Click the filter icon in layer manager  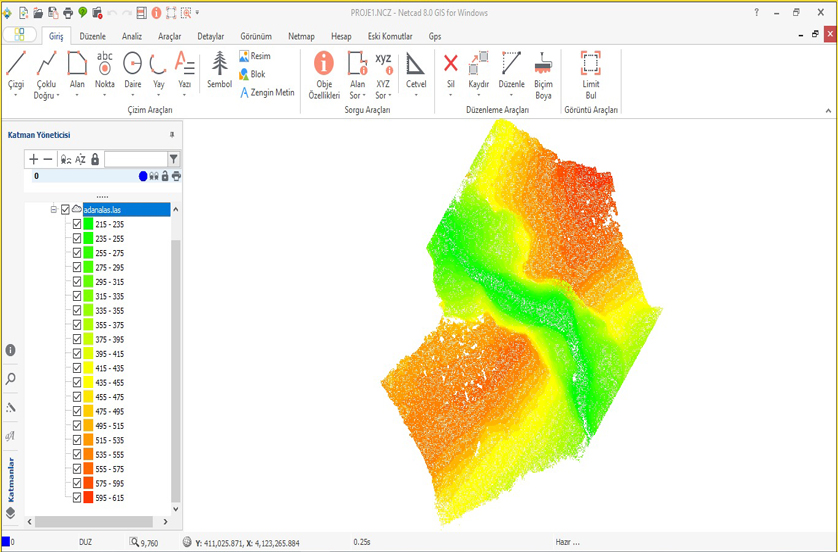(174, 159)
